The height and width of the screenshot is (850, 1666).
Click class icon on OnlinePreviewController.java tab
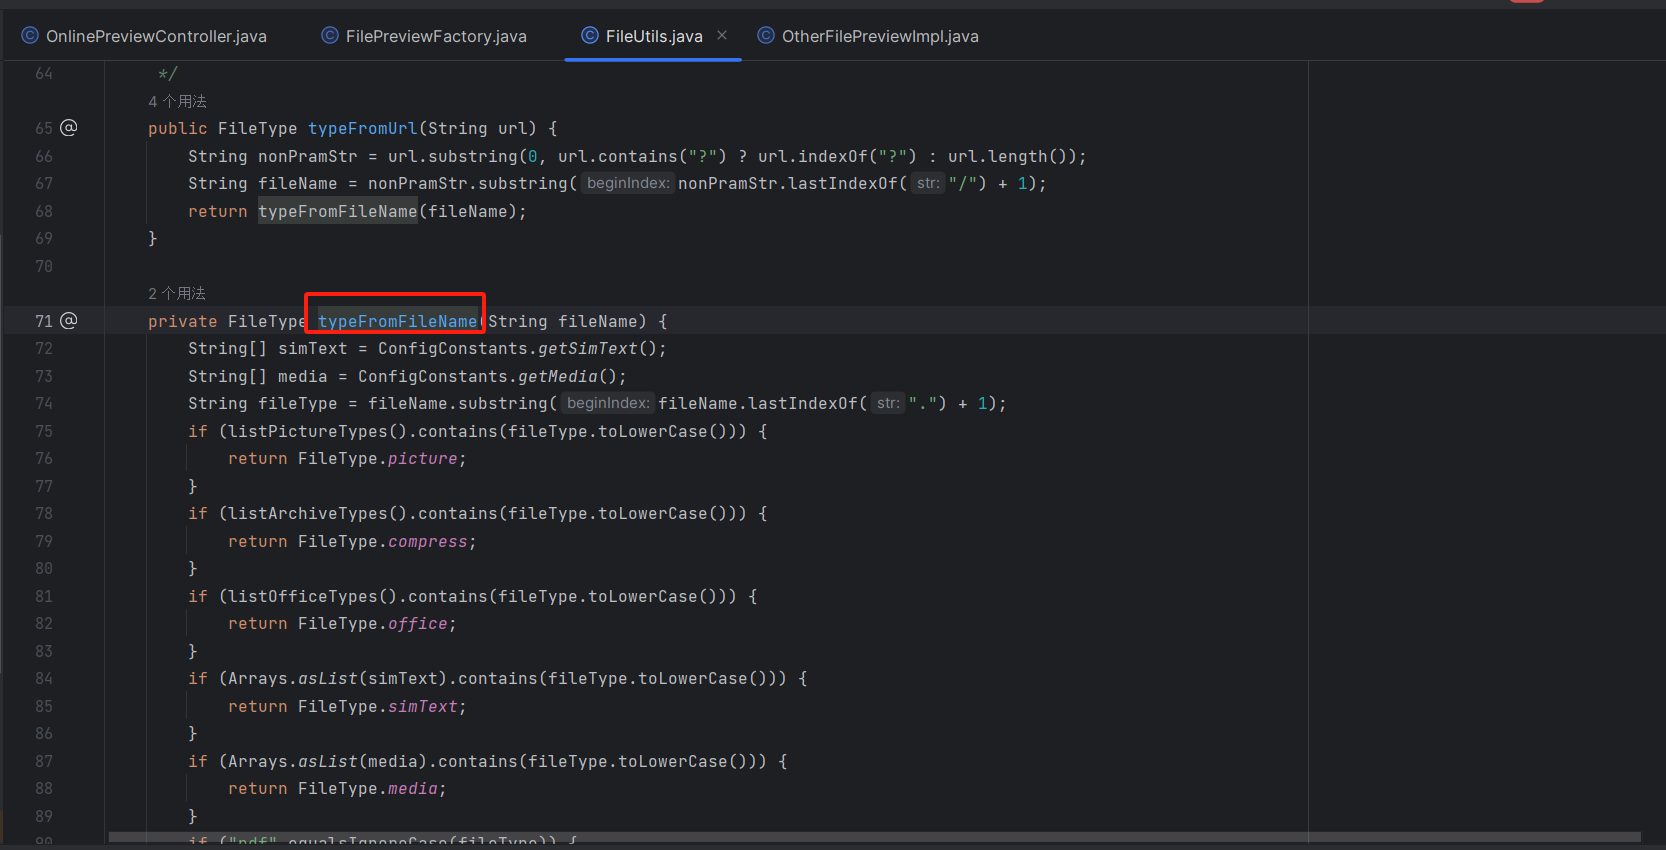pyautogui.click(x=30, y=36)
